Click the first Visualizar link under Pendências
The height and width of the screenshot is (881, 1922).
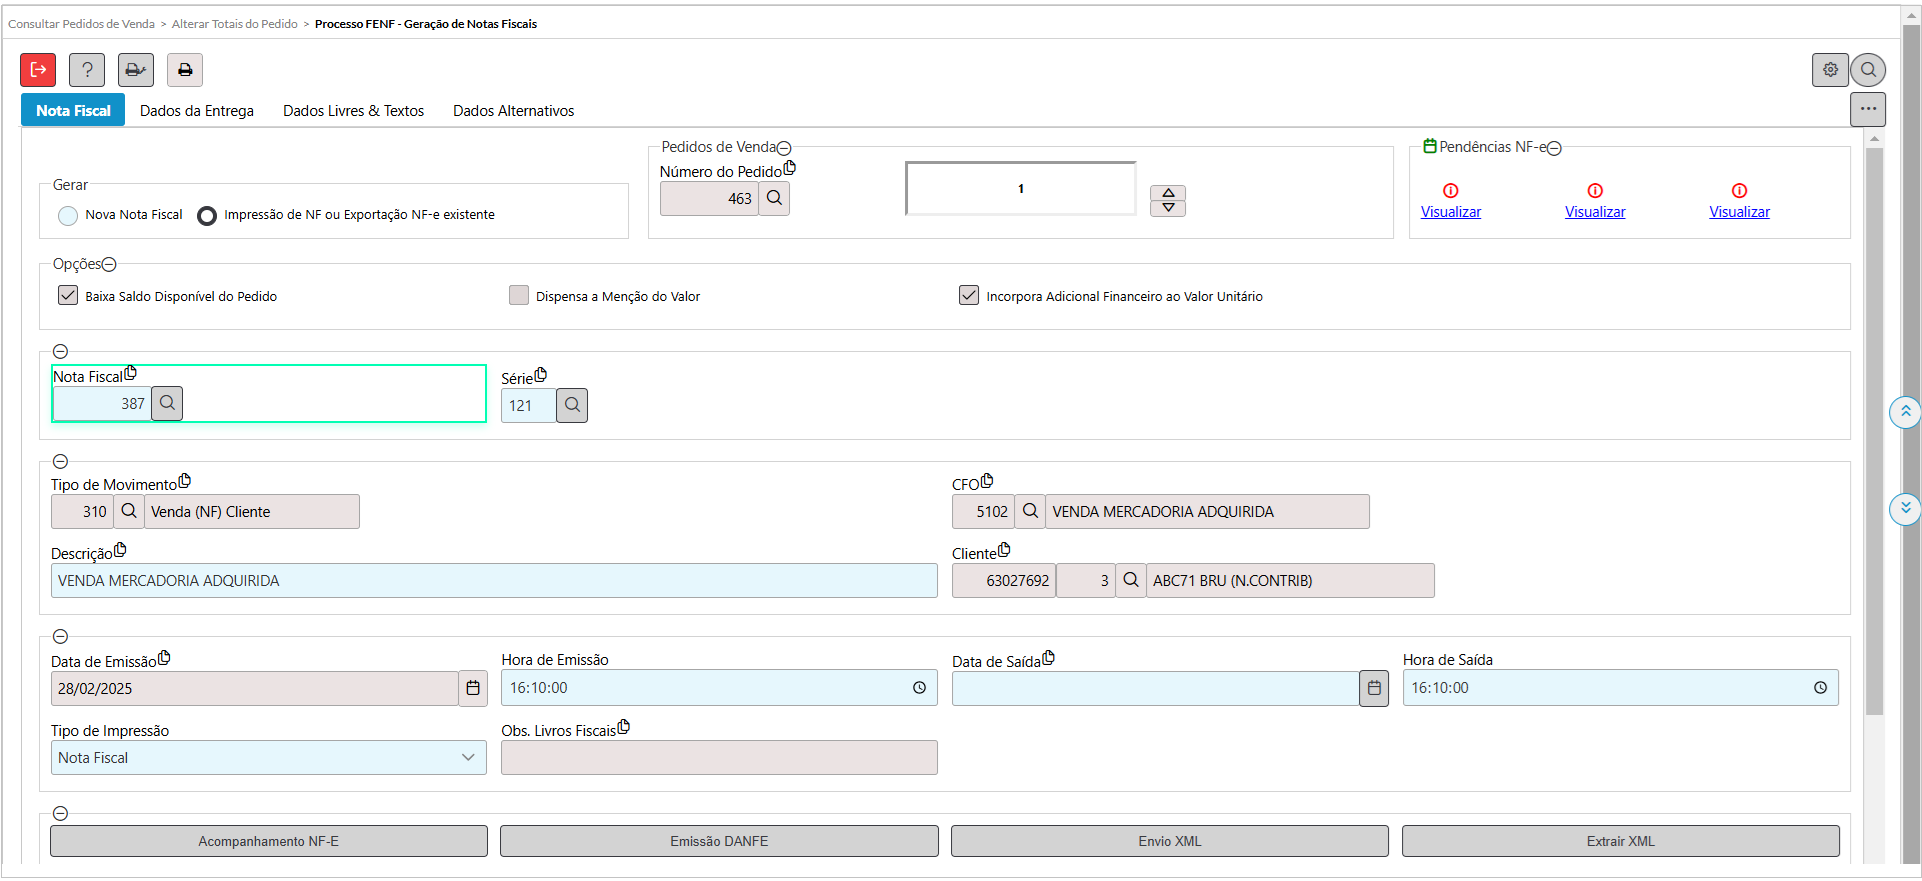coord(1450,212)
